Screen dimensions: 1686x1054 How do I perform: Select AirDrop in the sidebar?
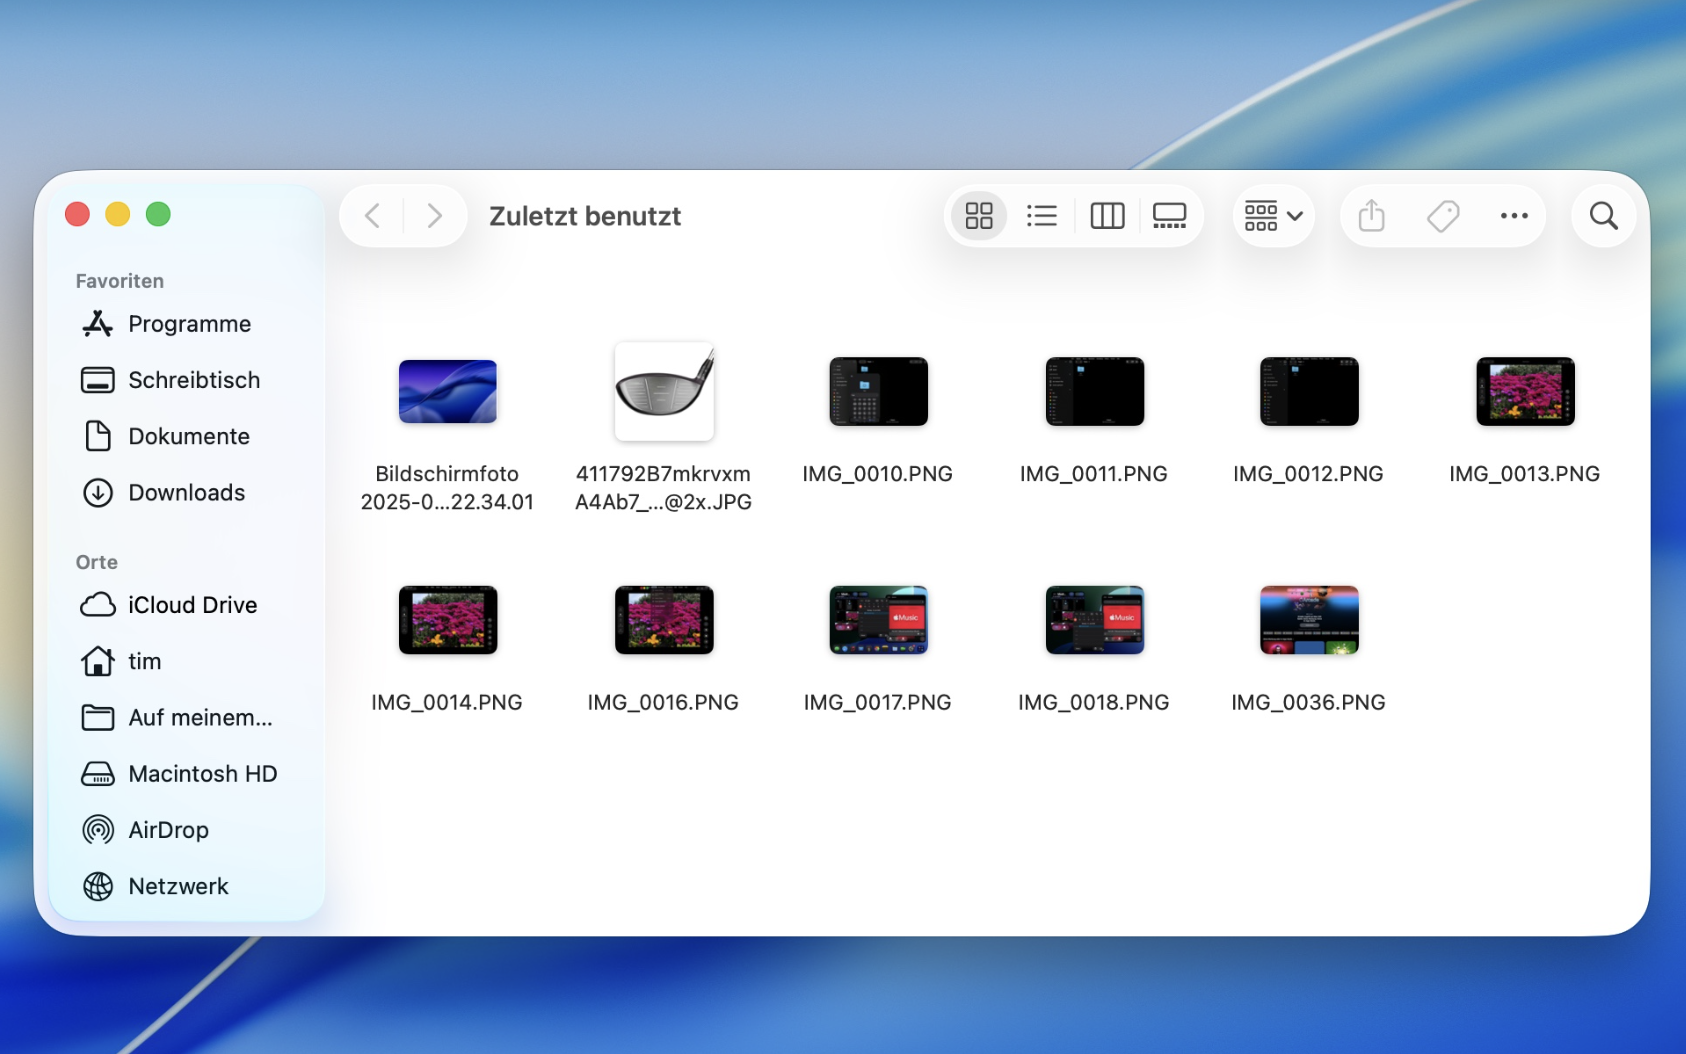168,830
